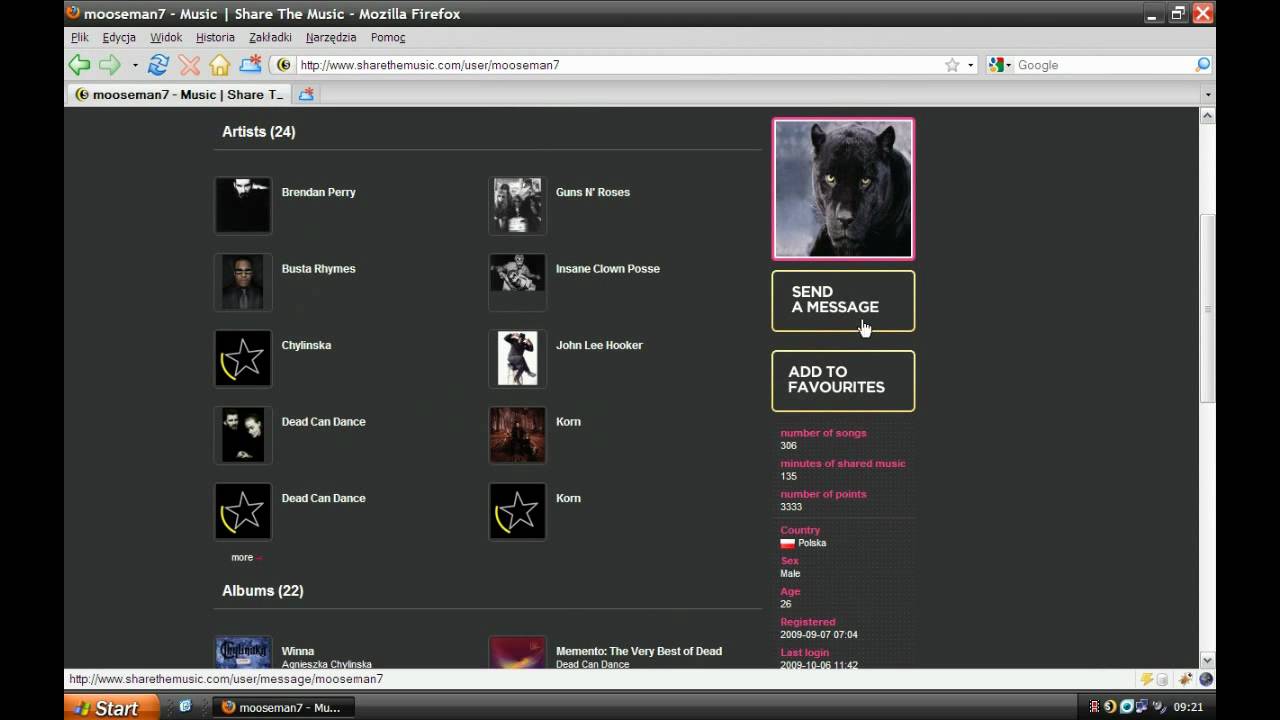Open the Winna album link

[x=298, y=651]
